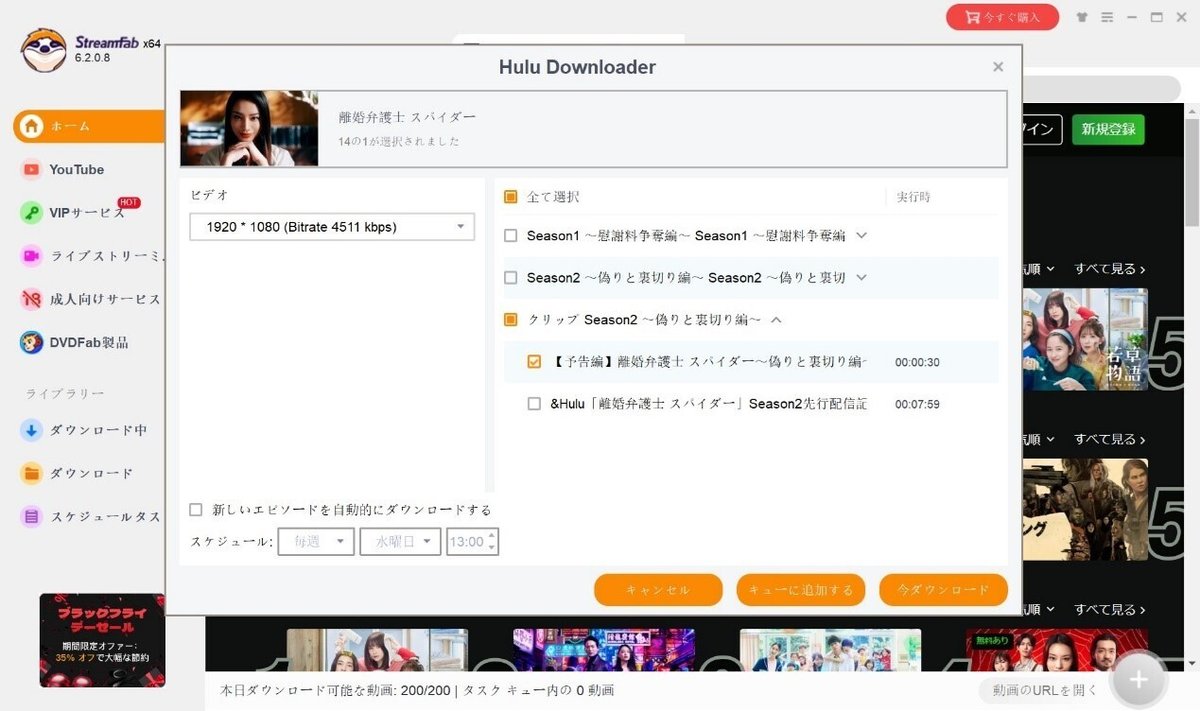Click the 新規登録 button on the Hulu page
1200x711 pixels.
pos(1109,130)
